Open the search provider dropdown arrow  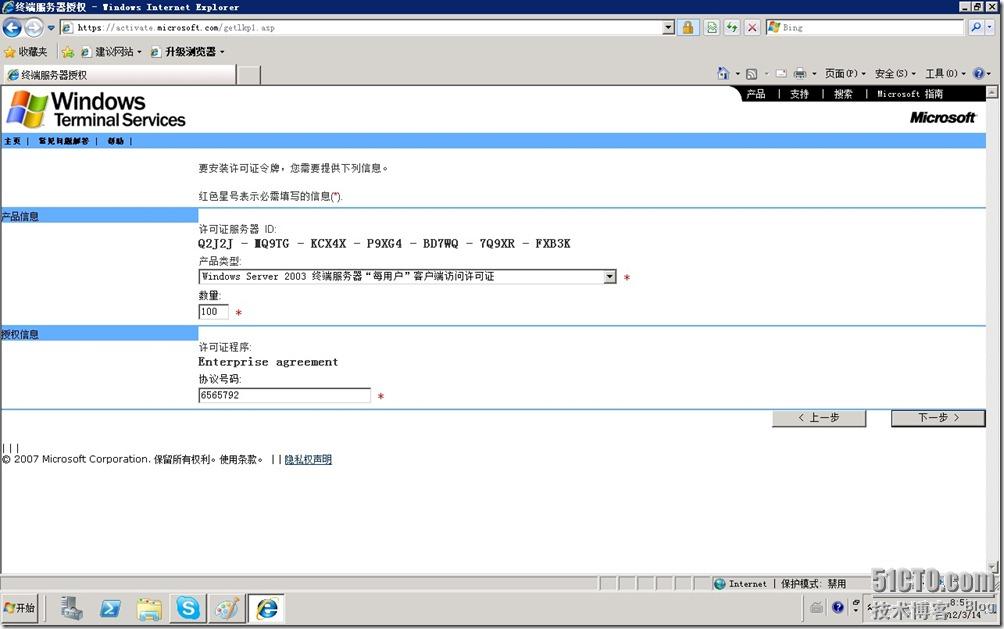tap(990, 28)
